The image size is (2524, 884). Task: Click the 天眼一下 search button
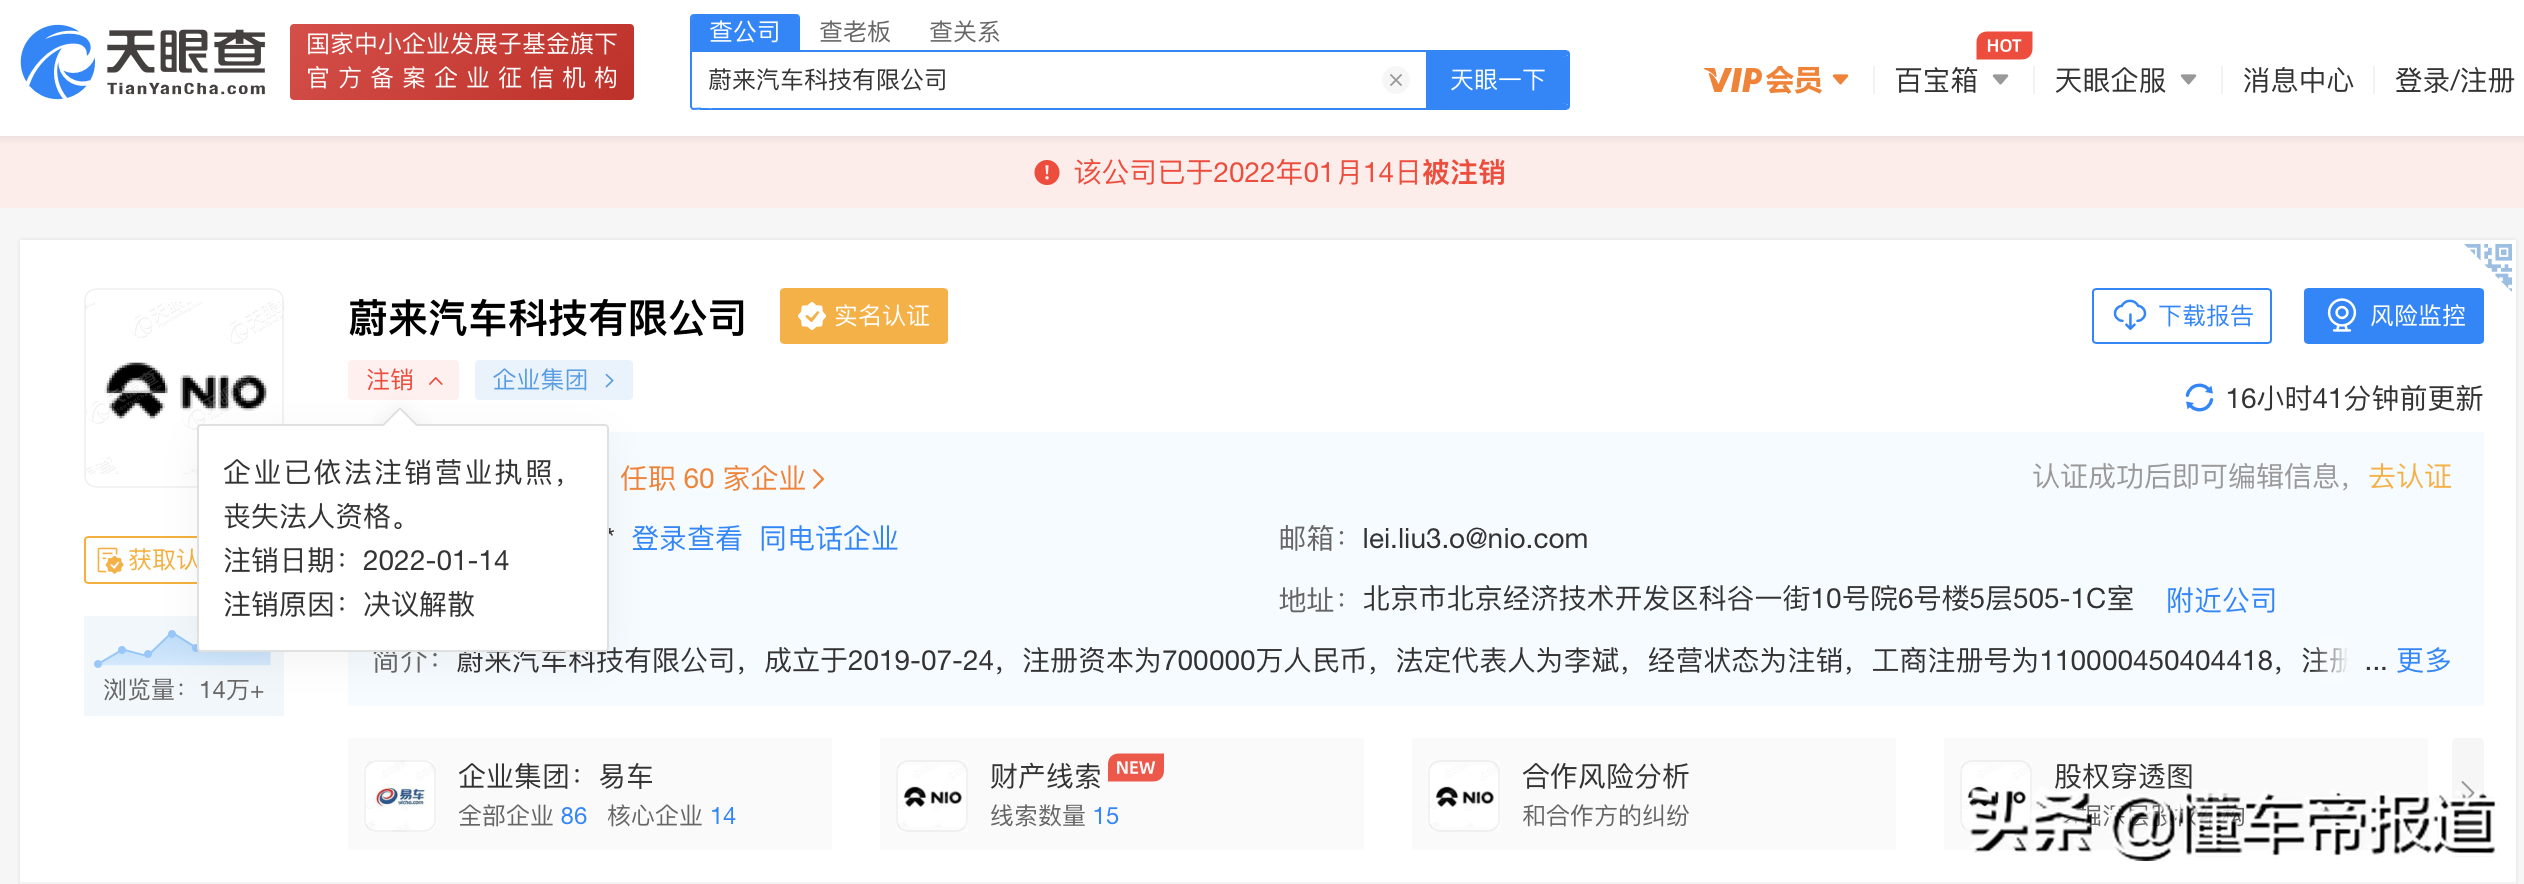(1497, 80)
